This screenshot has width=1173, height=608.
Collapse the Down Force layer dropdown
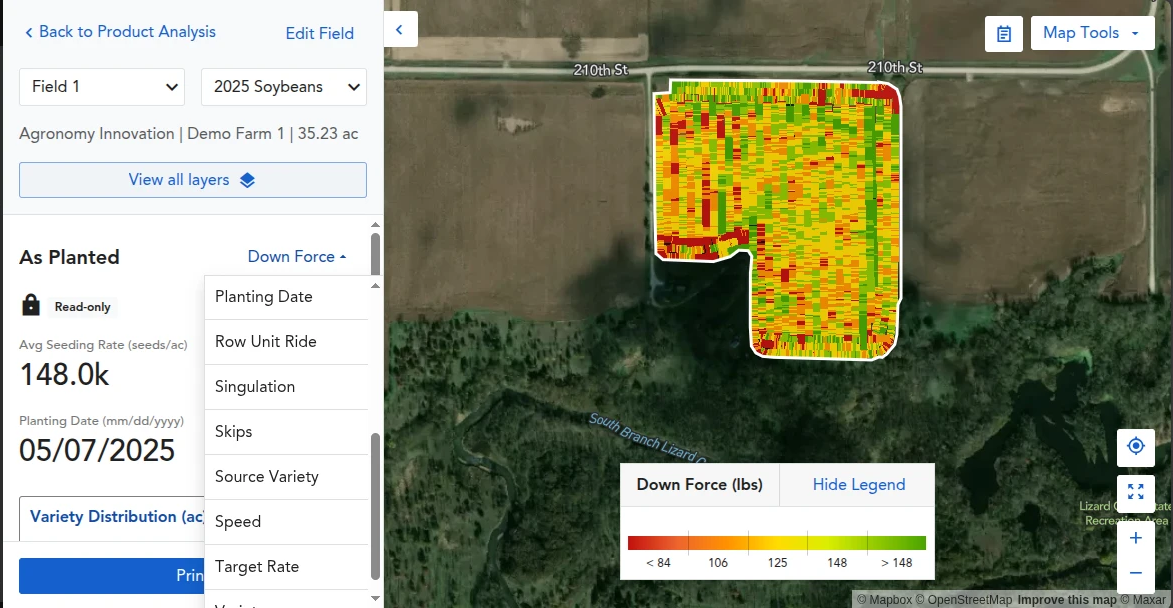[297, 257]
